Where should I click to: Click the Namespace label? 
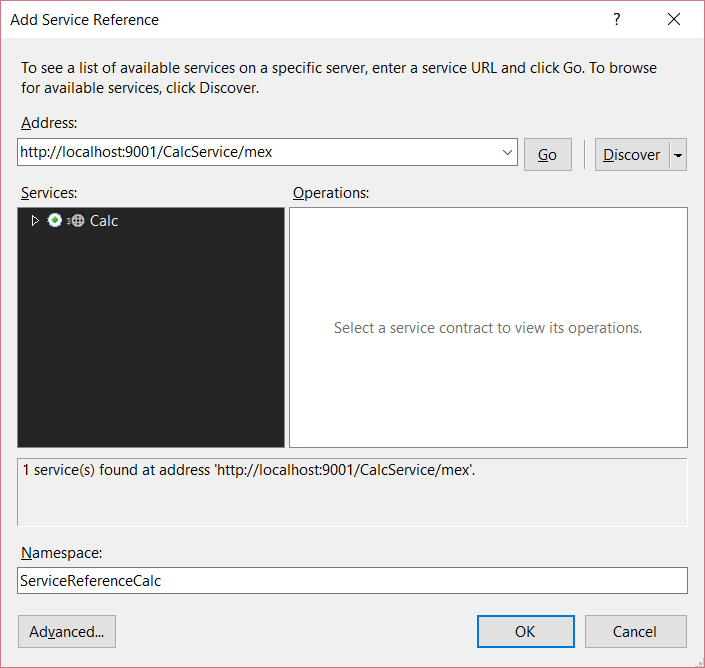pyautogui.click(x=62, y=553)
